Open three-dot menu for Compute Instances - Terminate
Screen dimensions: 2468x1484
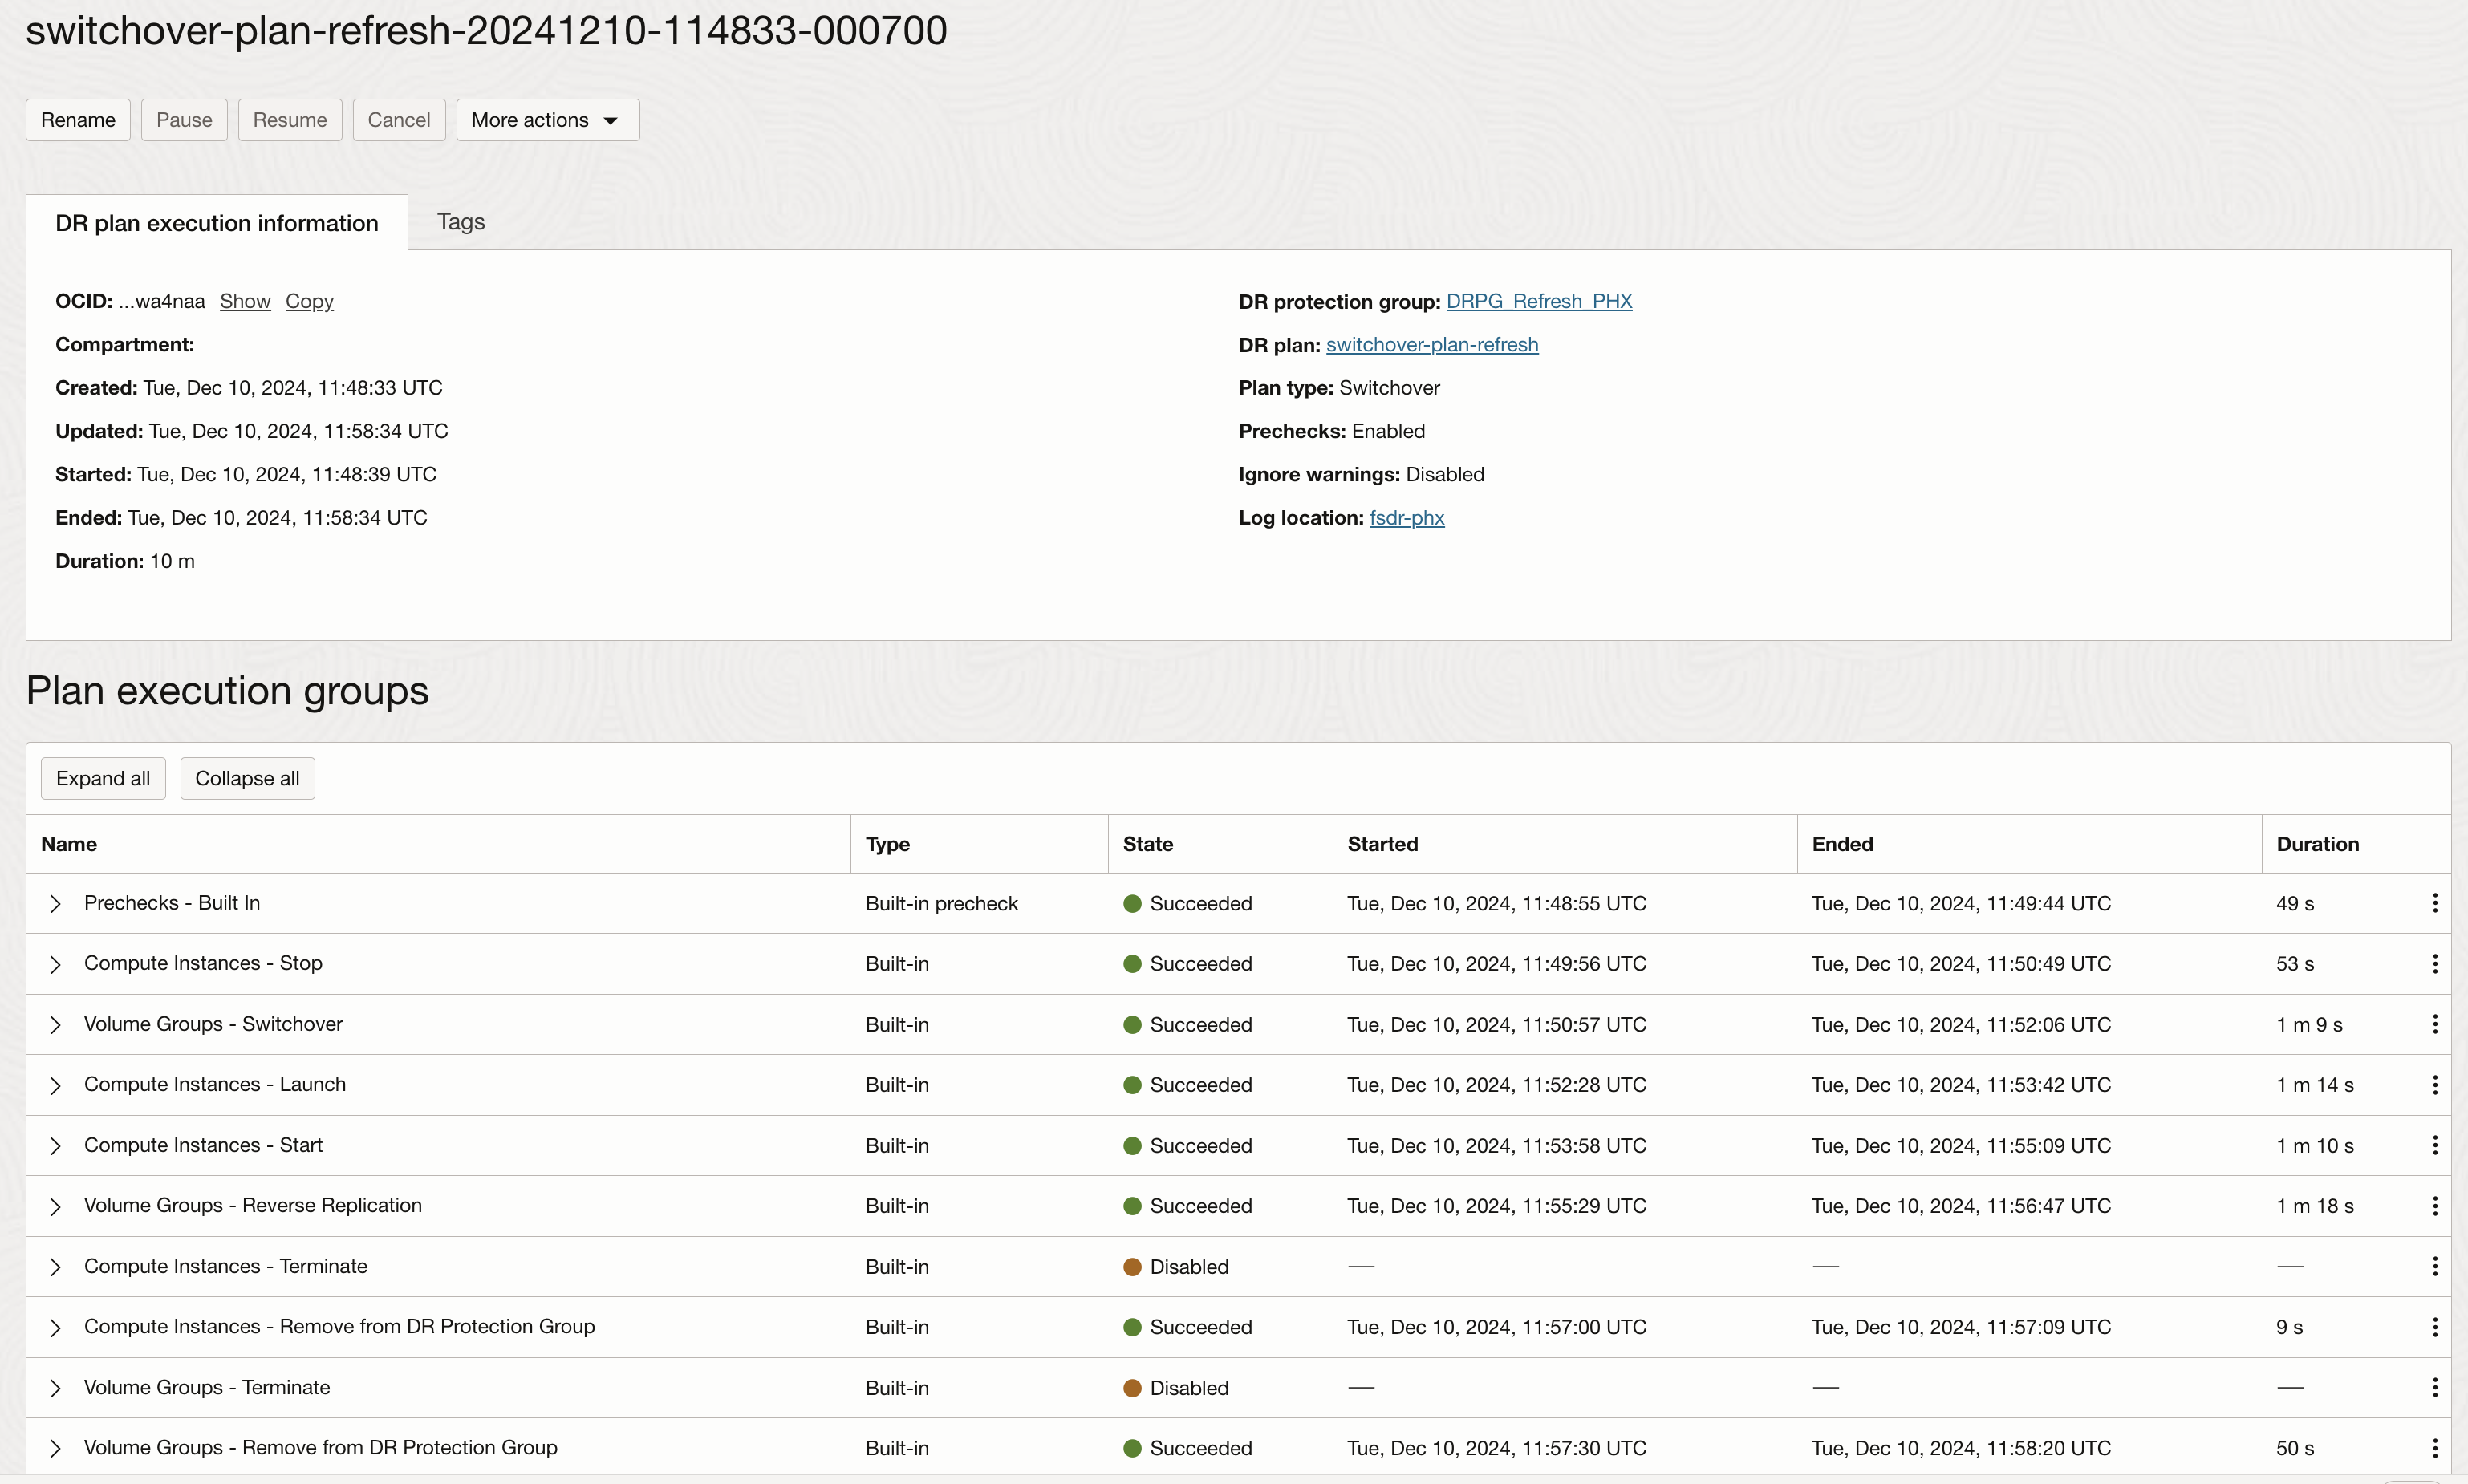point(2434,1266)
